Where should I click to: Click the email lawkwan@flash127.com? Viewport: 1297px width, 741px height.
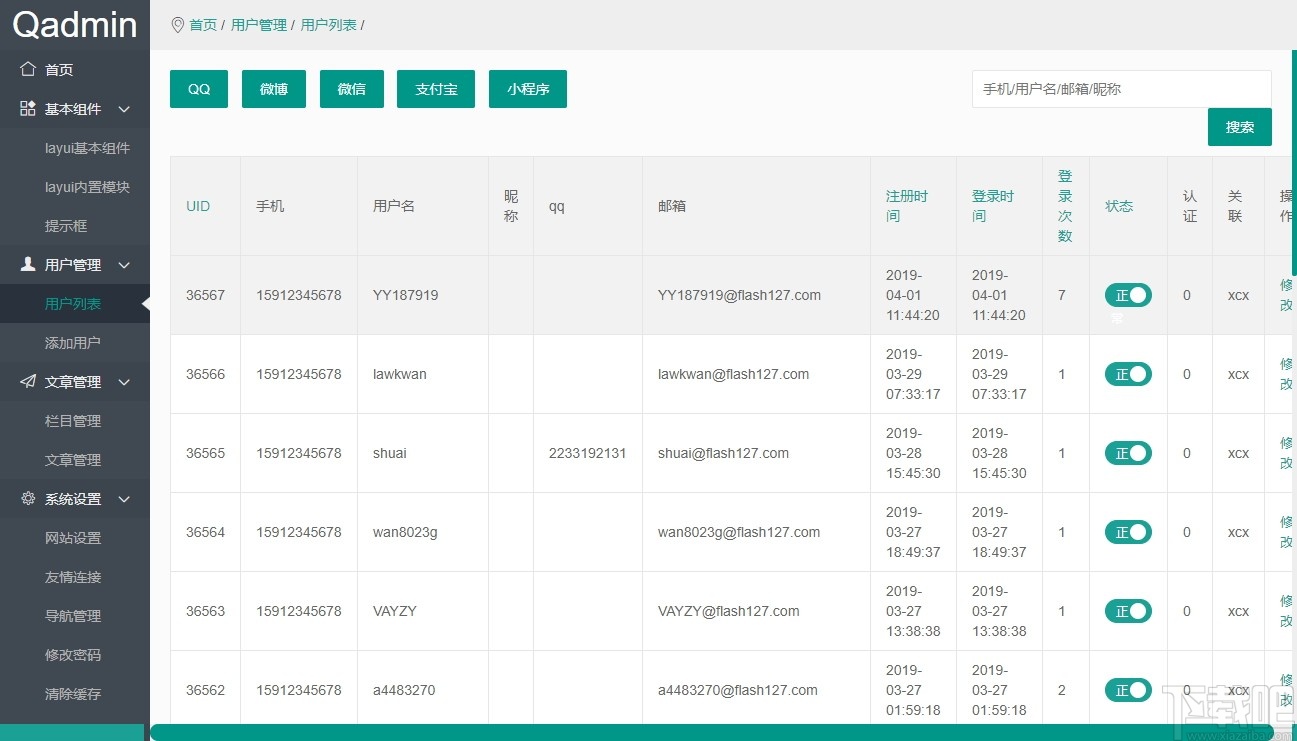tap(734, 374)
